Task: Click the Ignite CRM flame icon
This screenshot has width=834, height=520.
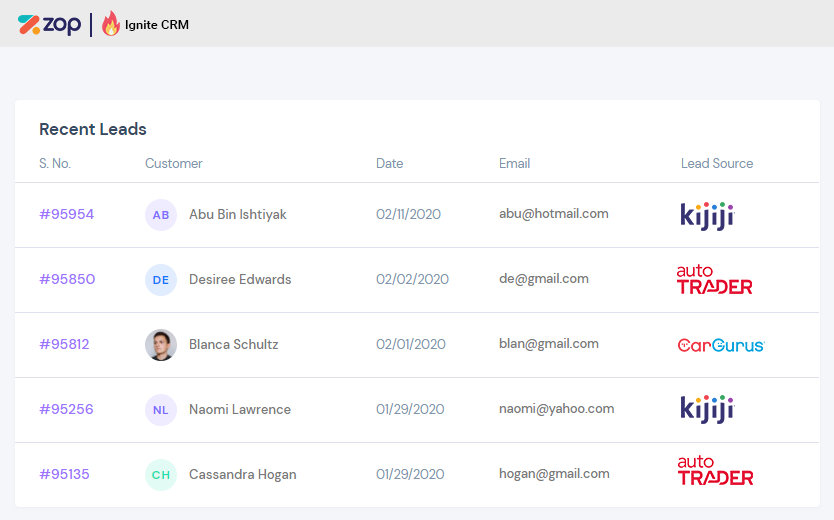Action: 111,23
